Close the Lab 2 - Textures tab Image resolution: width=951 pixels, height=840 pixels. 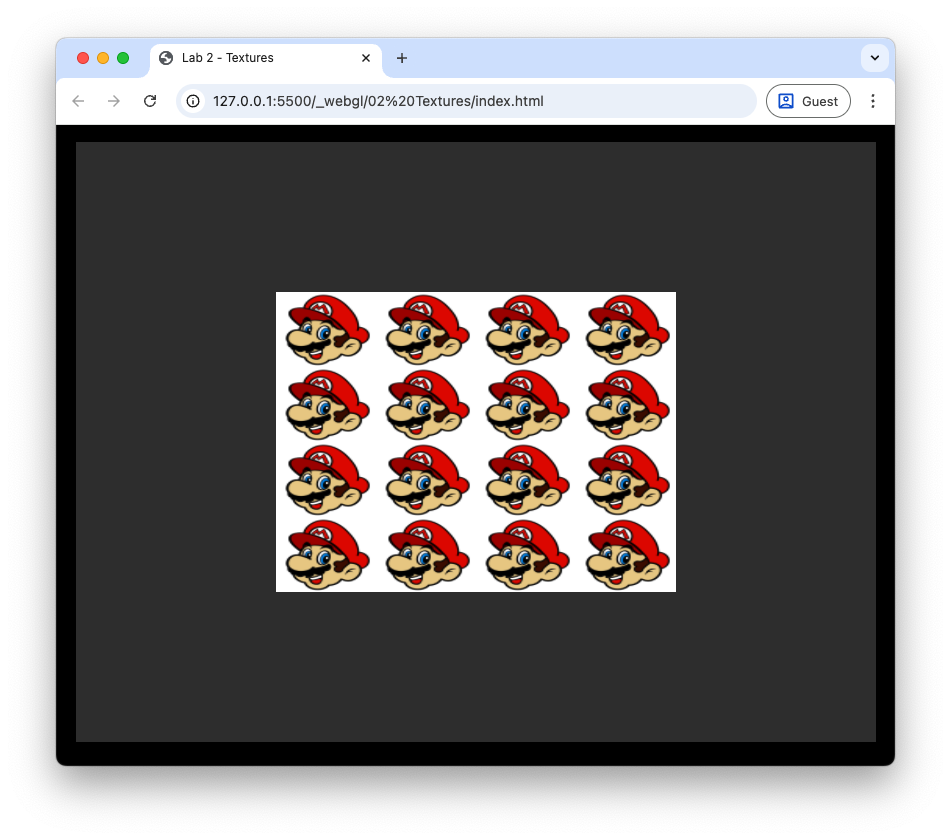point(366,58)
